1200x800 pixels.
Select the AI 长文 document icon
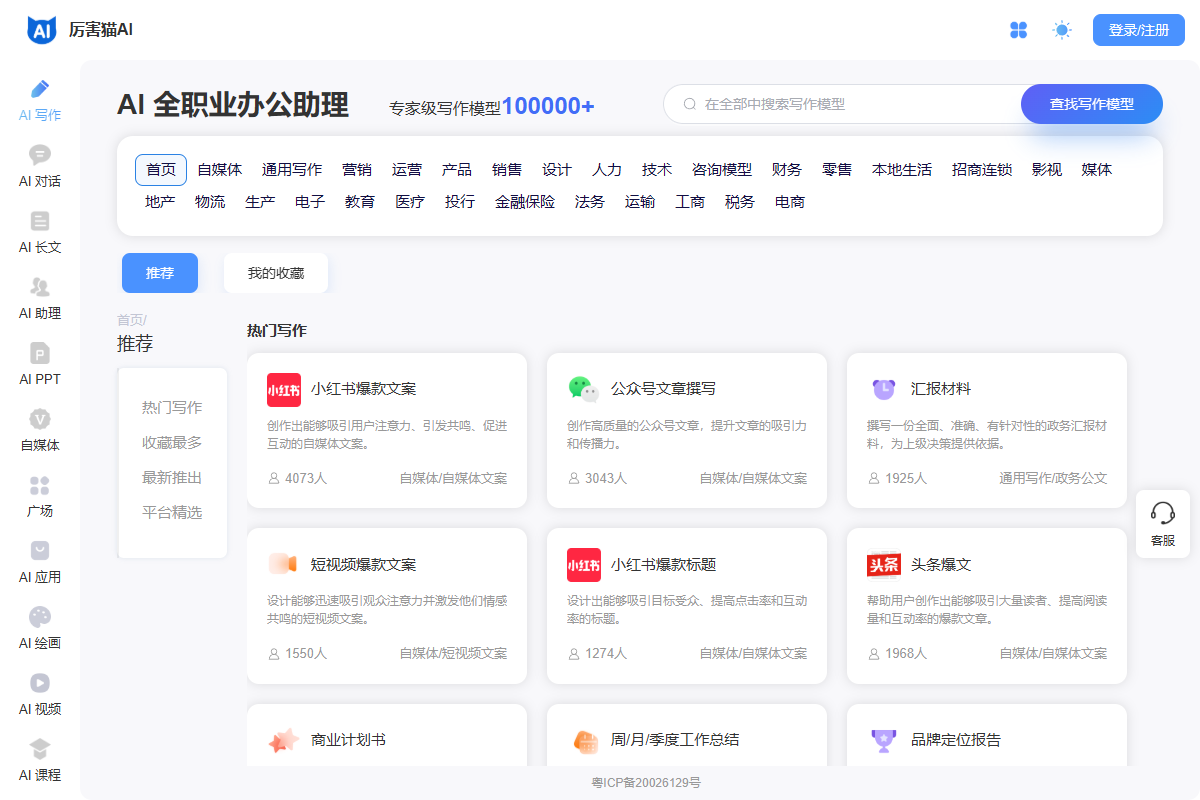pos(40,221)
